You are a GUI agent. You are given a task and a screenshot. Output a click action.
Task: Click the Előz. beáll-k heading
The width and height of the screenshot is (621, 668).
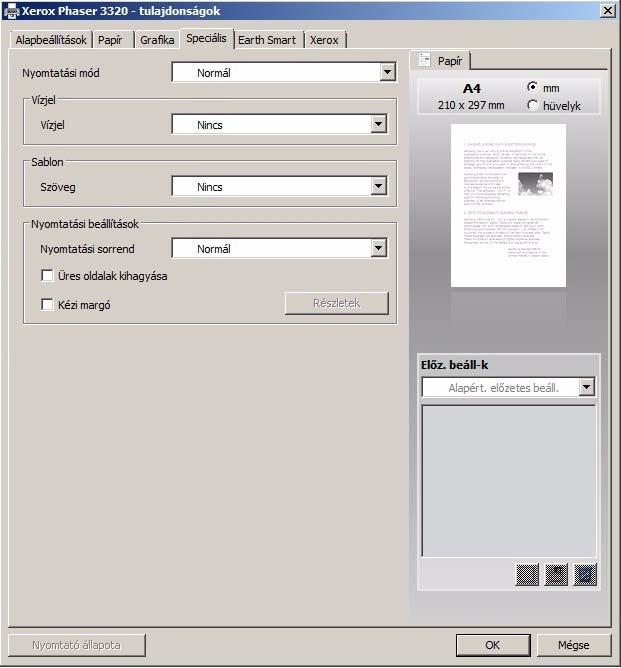[454, 365]
